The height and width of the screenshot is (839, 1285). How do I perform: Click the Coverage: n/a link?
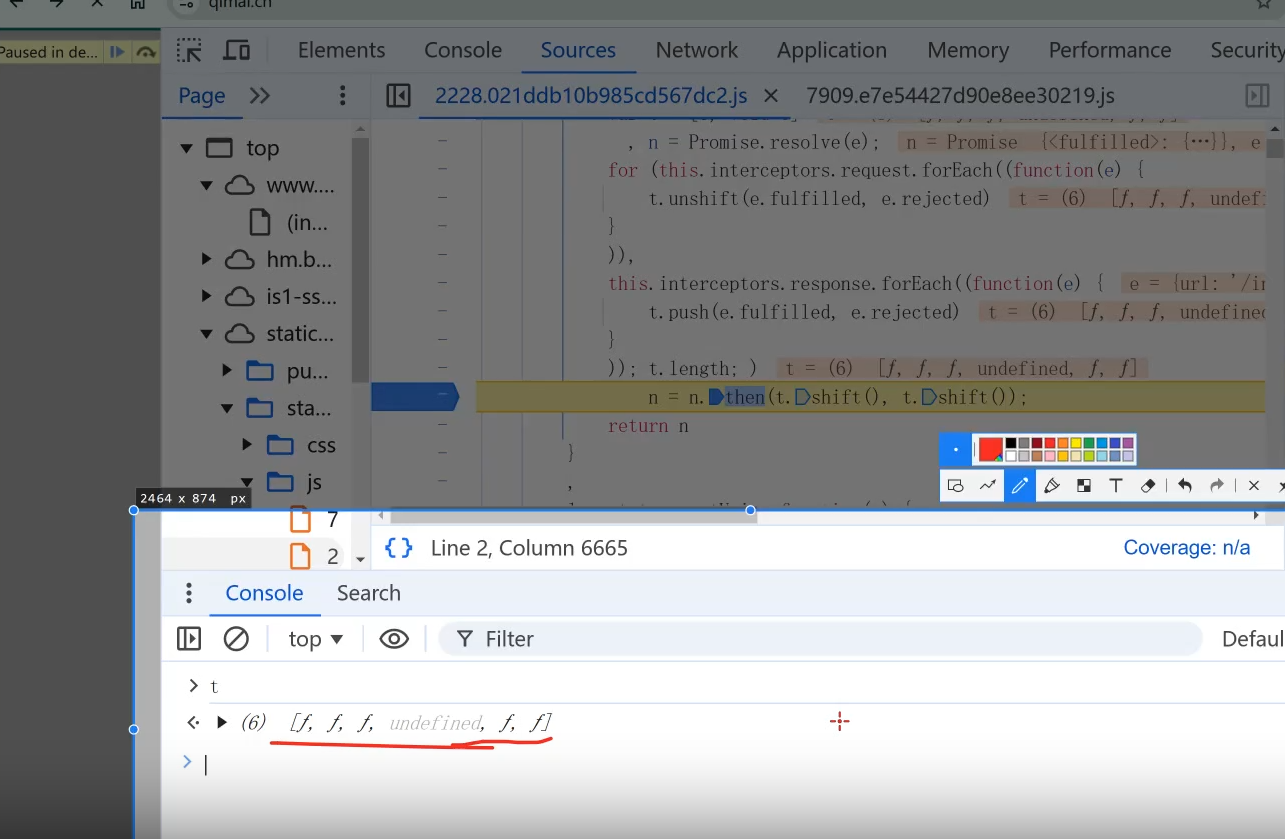1187,548
